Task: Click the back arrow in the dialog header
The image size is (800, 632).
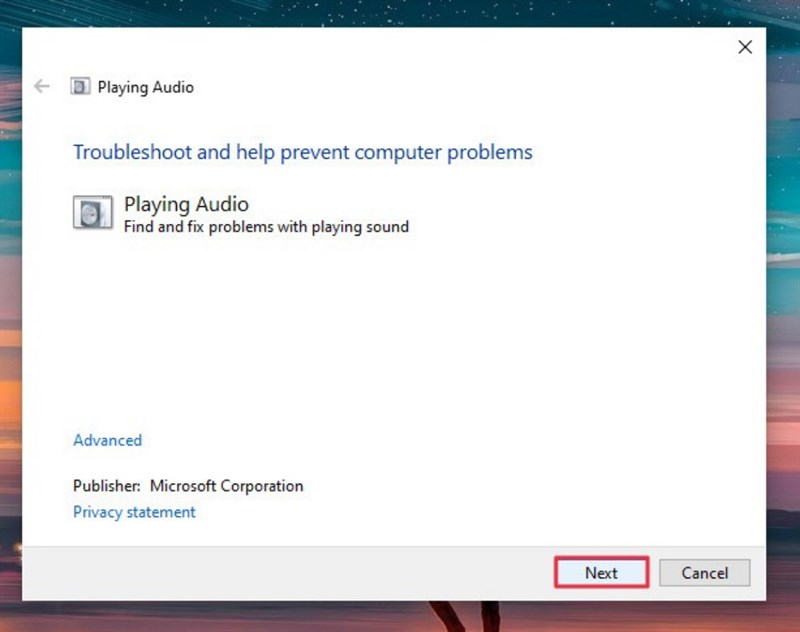Action: pos(42,86)
